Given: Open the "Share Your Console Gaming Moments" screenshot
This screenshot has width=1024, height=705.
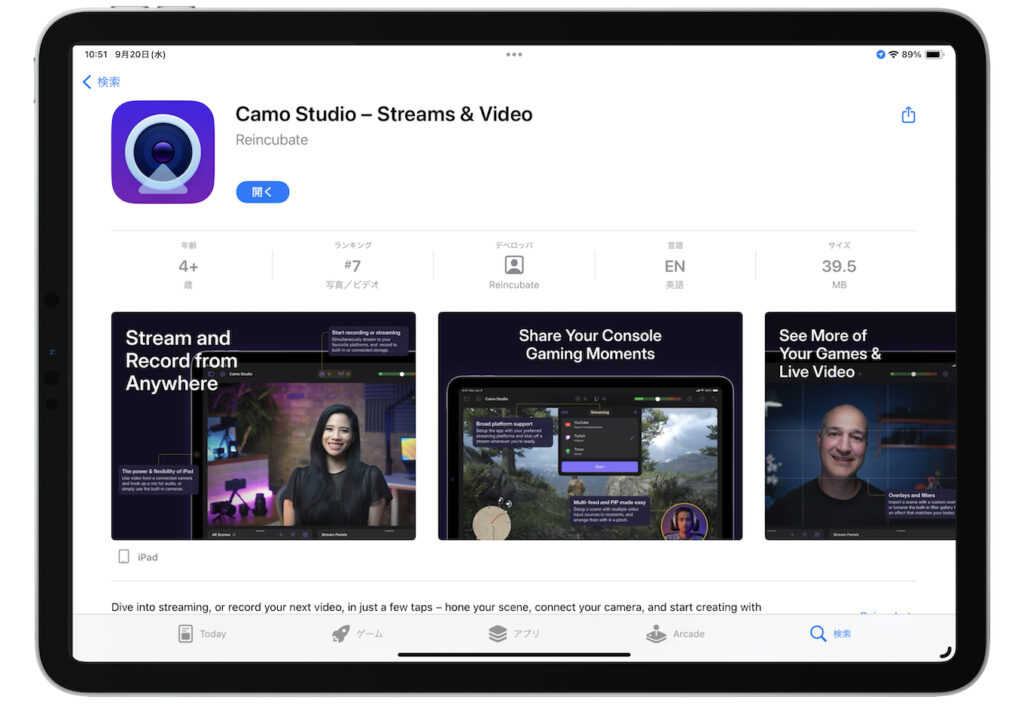Looking at the screenshot, I should point(590,426).
